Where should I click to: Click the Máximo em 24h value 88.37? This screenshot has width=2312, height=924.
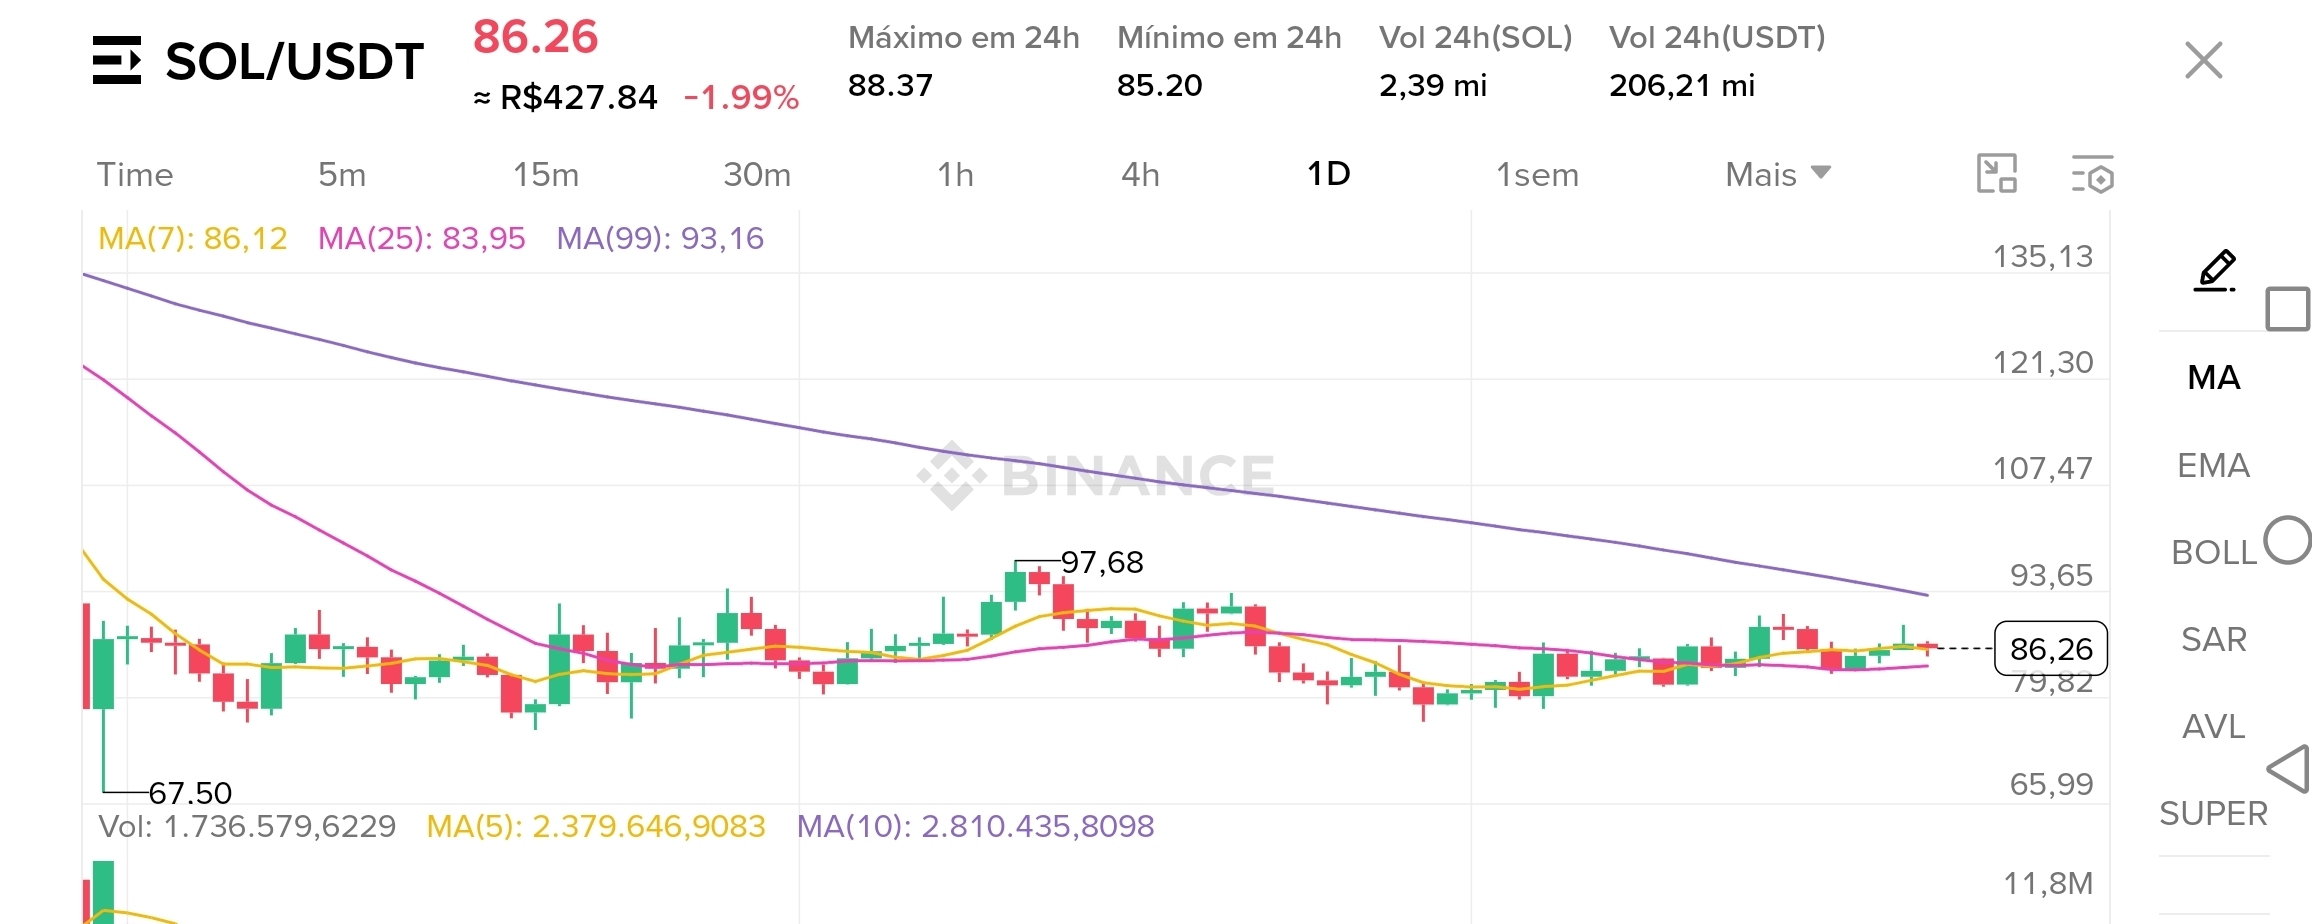(890, 85)
